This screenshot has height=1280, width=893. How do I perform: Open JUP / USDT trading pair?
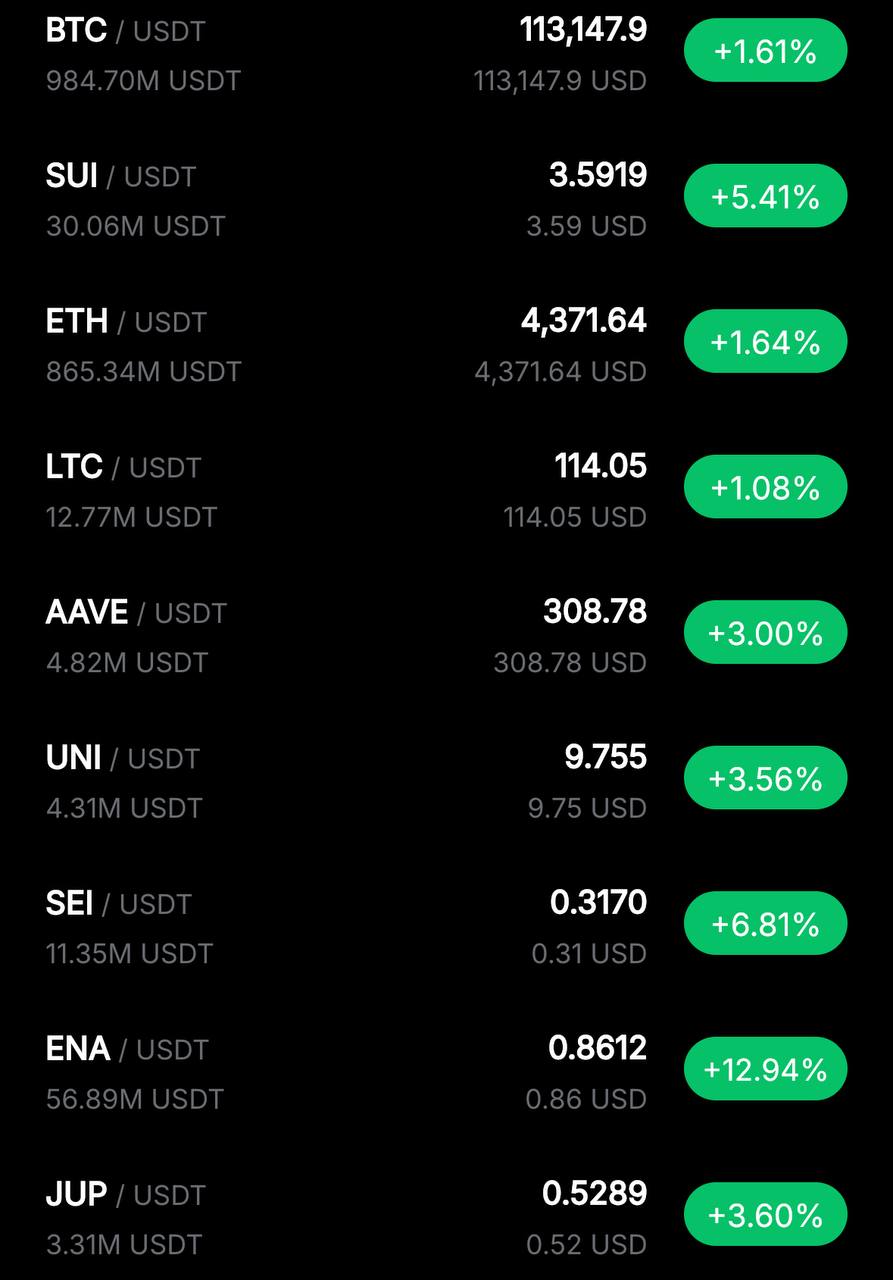446,1216
